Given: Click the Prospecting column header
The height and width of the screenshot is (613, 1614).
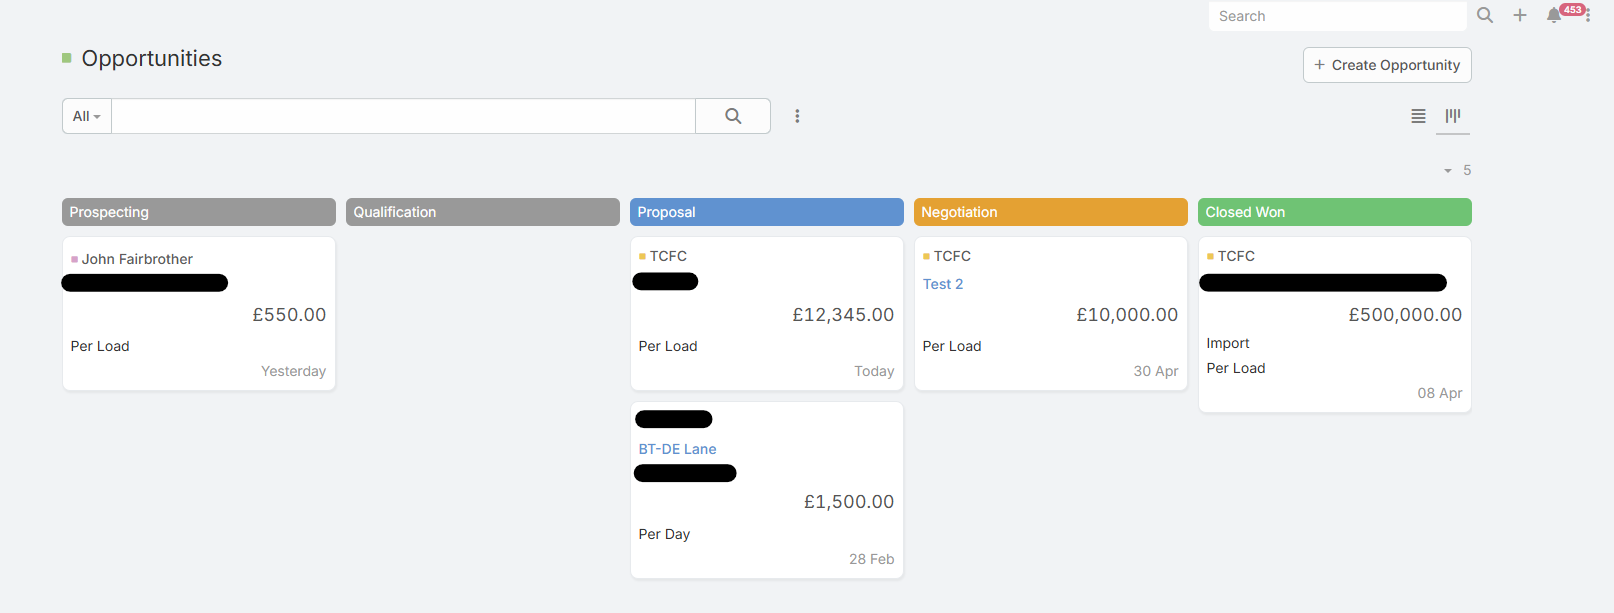Looking at the screenshot, I should pyautogui.click(x=198, y=212).
